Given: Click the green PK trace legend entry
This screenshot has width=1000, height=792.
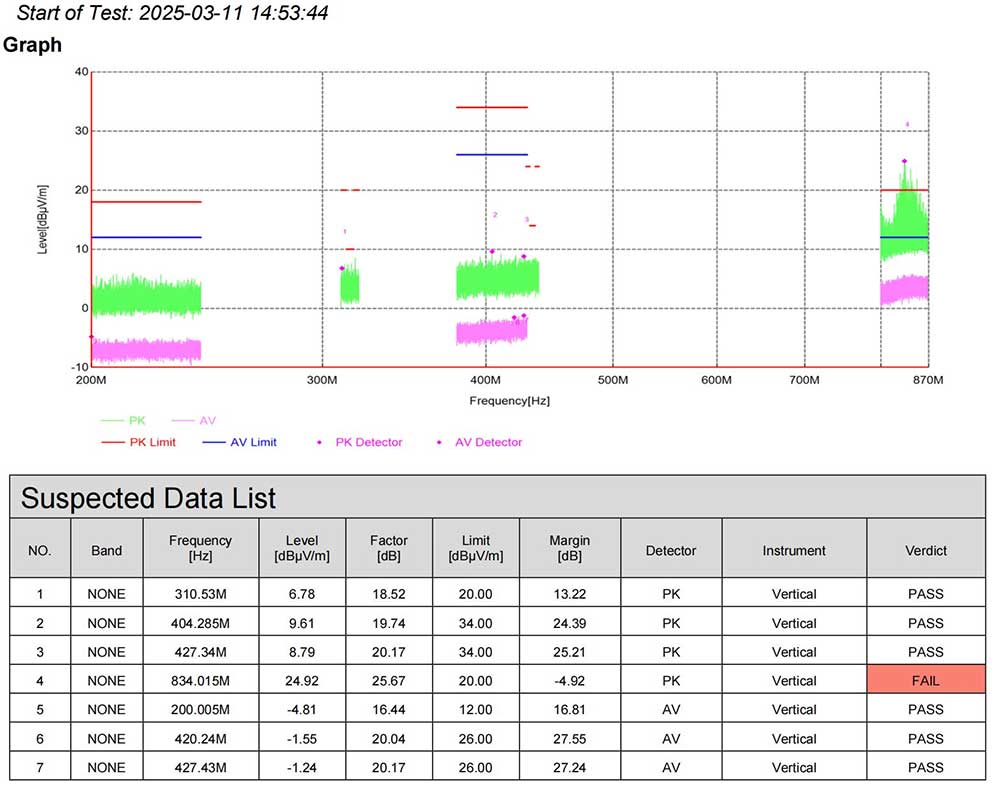Looking at the screenshot, I should tap(124, 421).
